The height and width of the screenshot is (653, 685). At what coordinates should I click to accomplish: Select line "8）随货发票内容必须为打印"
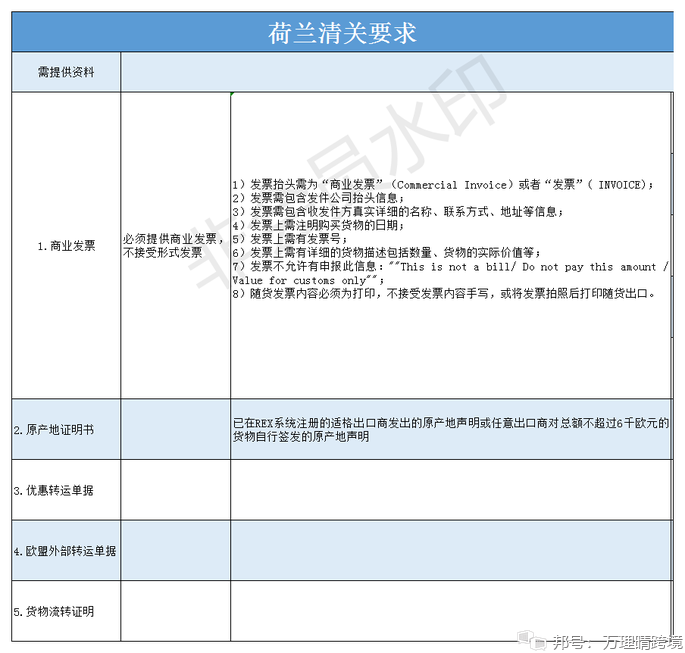pyautogui.click(x=444, y=294)
